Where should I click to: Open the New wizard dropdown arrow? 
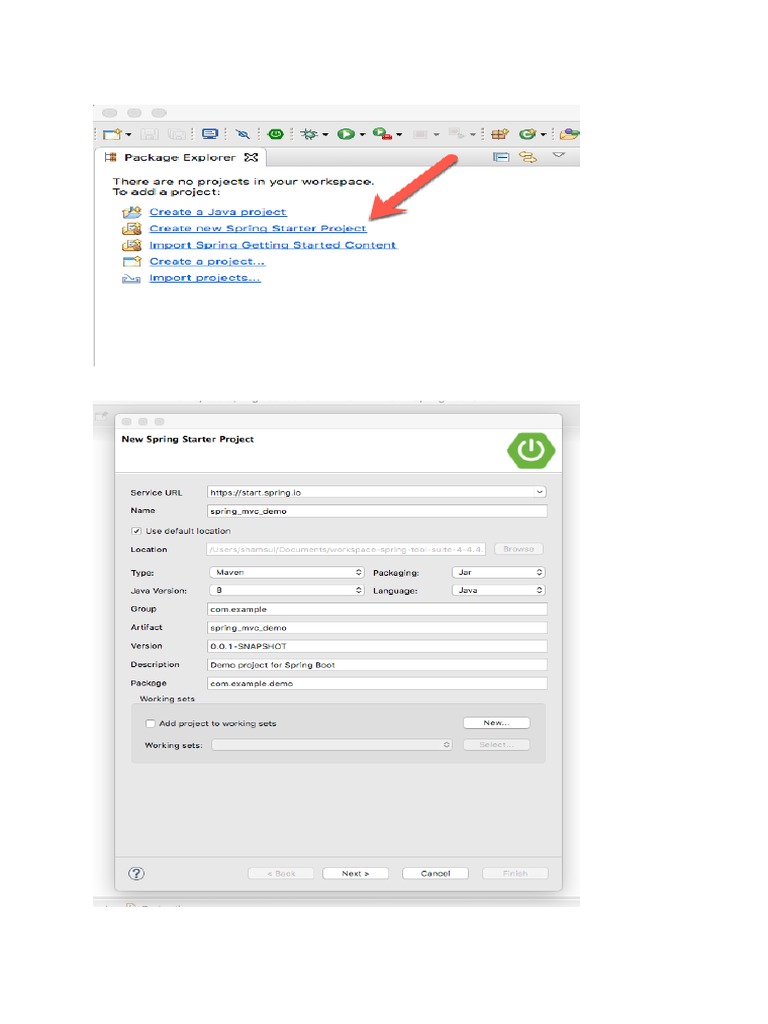coord(128,135)
